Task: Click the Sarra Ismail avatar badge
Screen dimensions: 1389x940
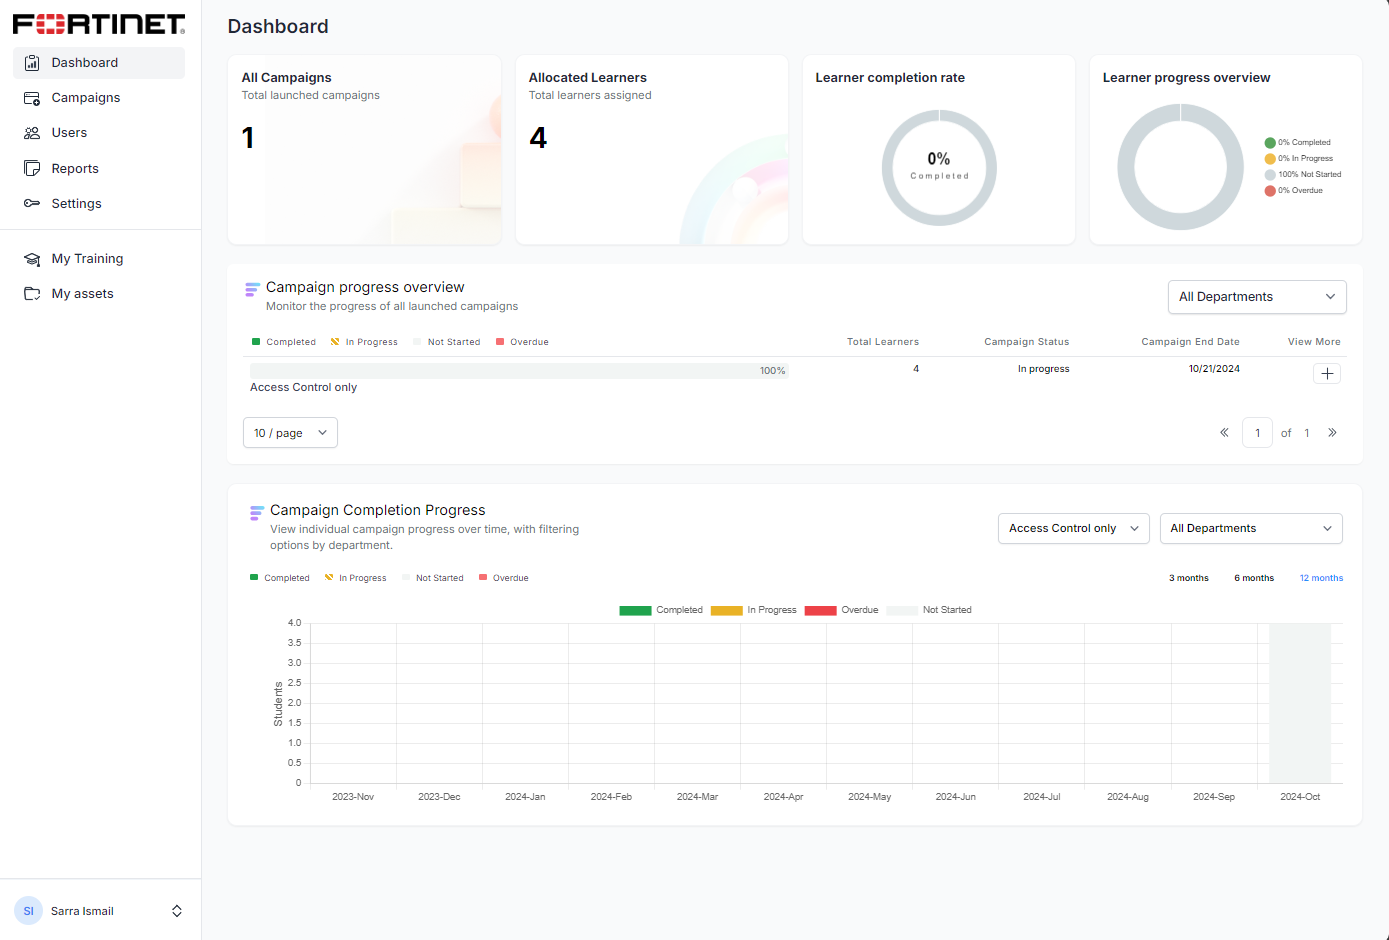Action: (28, 911)
